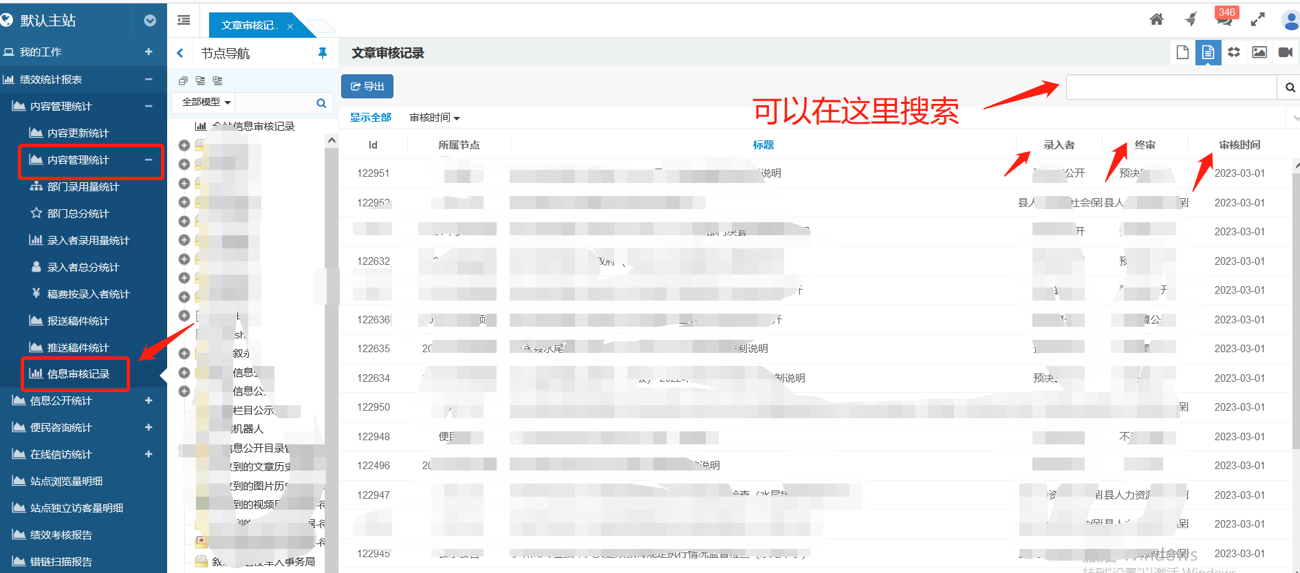Open the 全部模型 dropdown
The height and width of the screenshot is (573, 1300).
point(207,103)
